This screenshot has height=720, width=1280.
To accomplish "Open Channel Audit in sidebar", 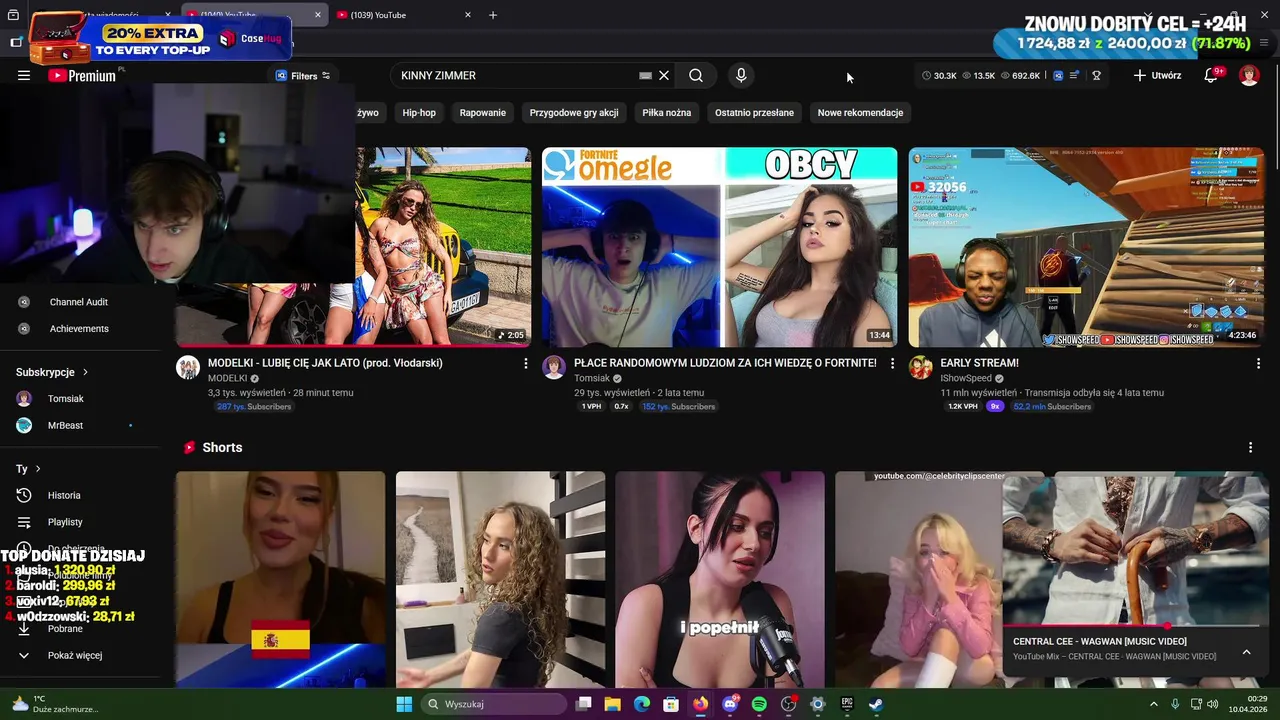I will coord(78,302).
